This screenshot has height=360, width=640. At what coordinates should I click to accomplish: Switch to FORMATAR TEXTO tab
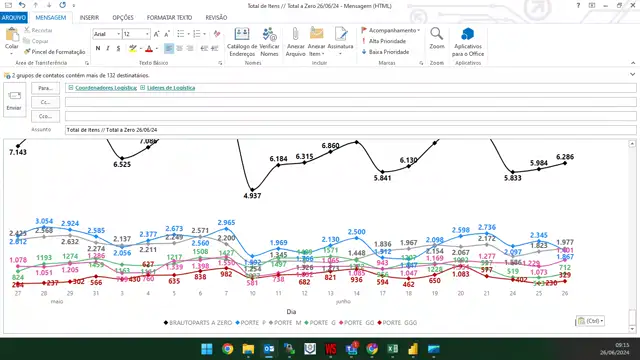pyautogui.click(x=169, y=18)
